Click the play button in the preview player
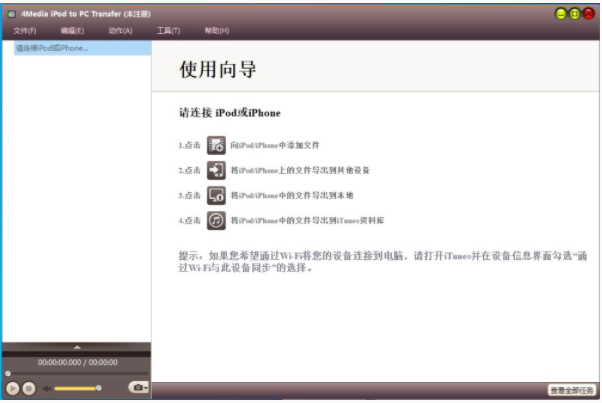This screenshot has height=403, width=602. click(x=12, y=388)
